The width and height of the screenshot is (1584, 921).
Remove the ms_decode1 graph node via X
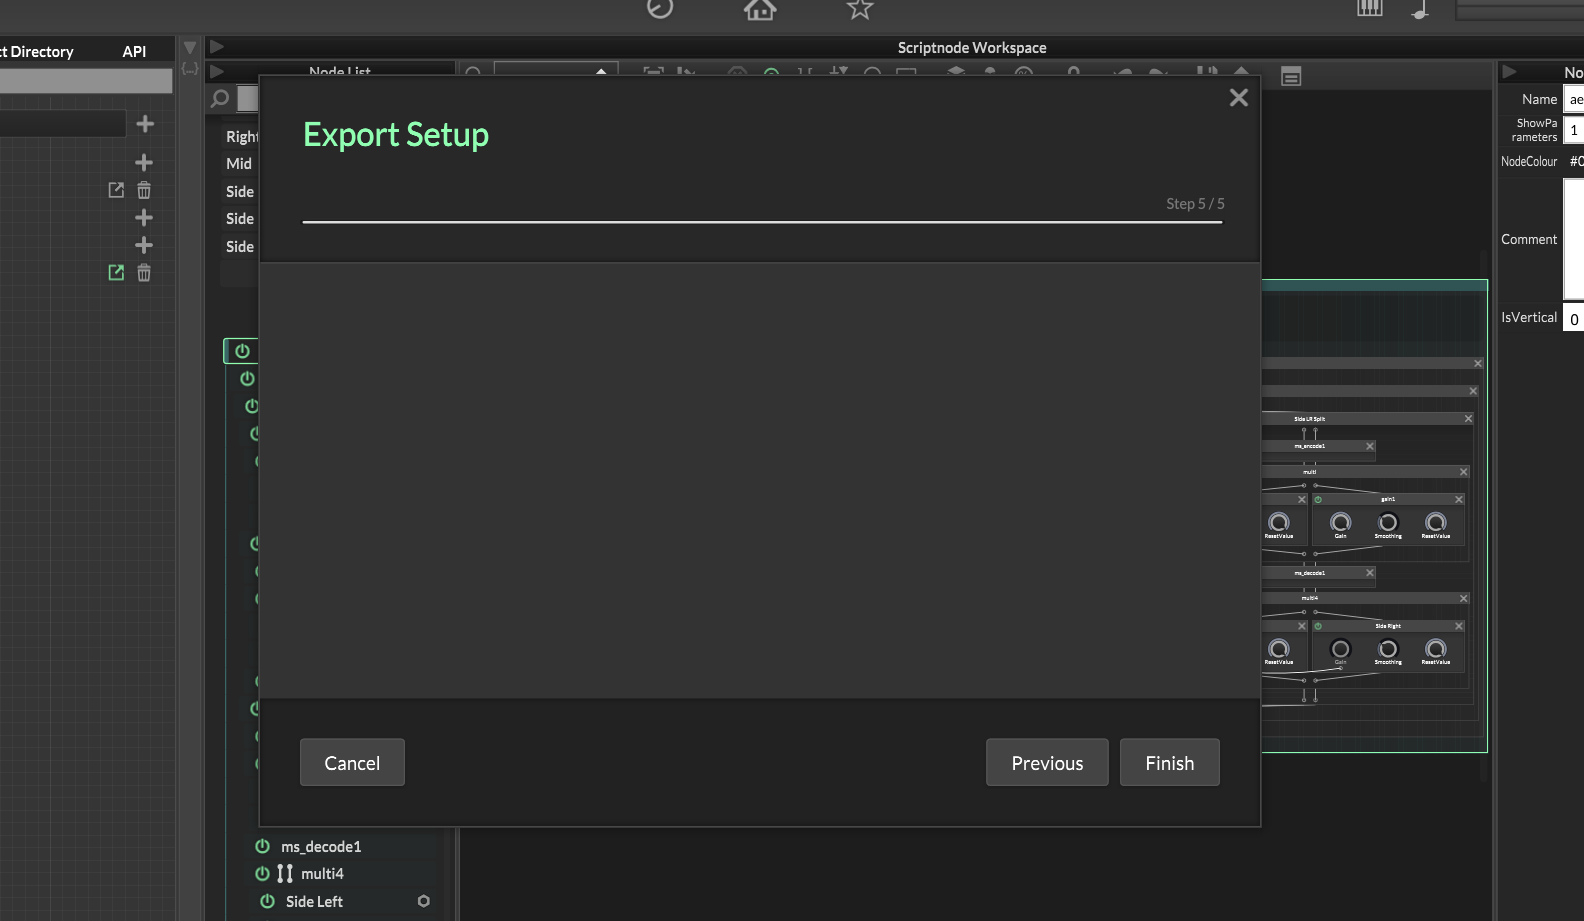point(1370,573)
